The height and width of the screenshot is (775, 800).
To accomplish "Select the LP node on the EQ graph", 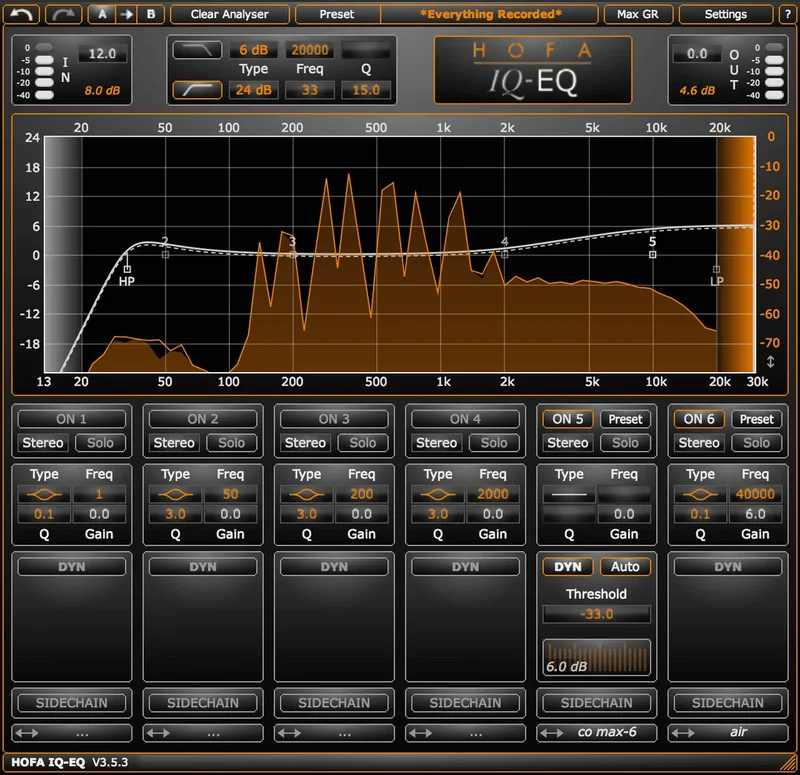I will click(x=716, y=269).
